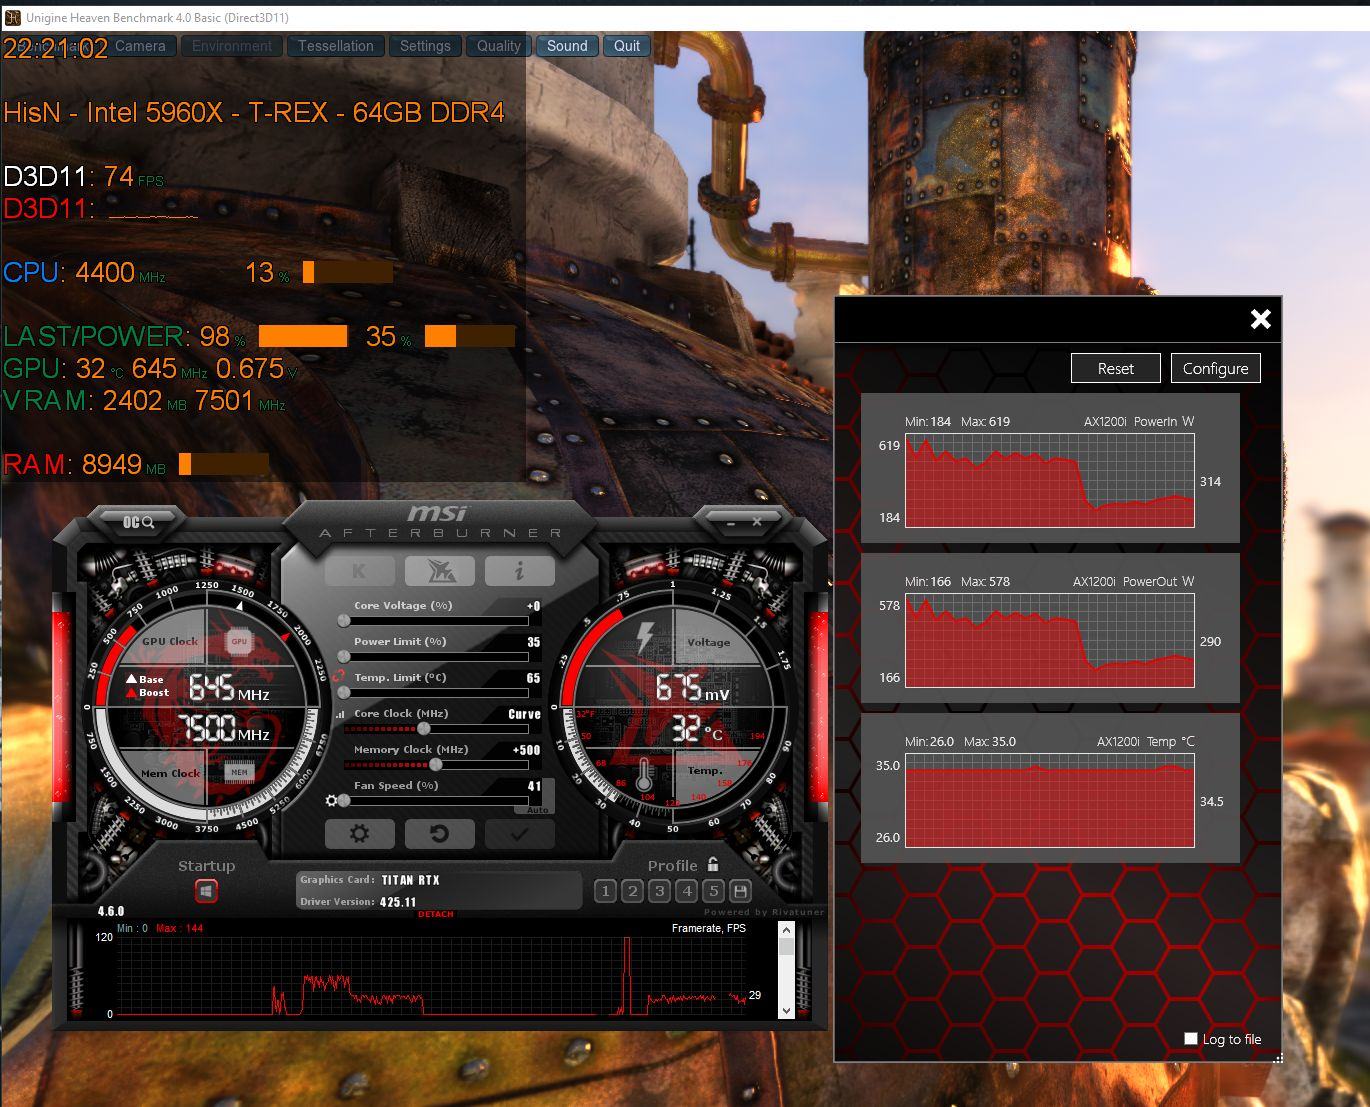The image size is (1370, 1107).
Task: Toggle power and temp limit link icon
Action: point(340,677)
